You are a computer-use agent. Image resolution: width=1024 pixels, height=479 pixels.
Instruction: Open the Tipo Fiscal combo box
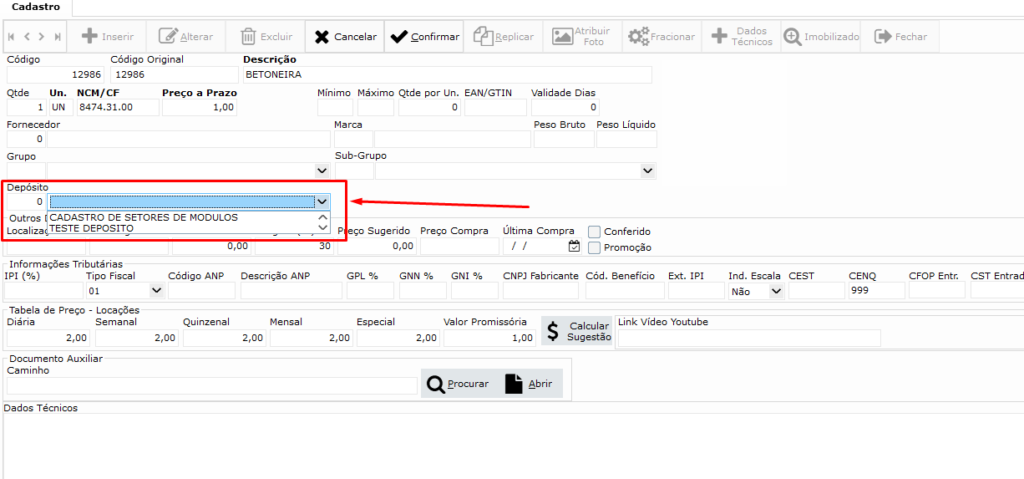[x=156, y=291]
